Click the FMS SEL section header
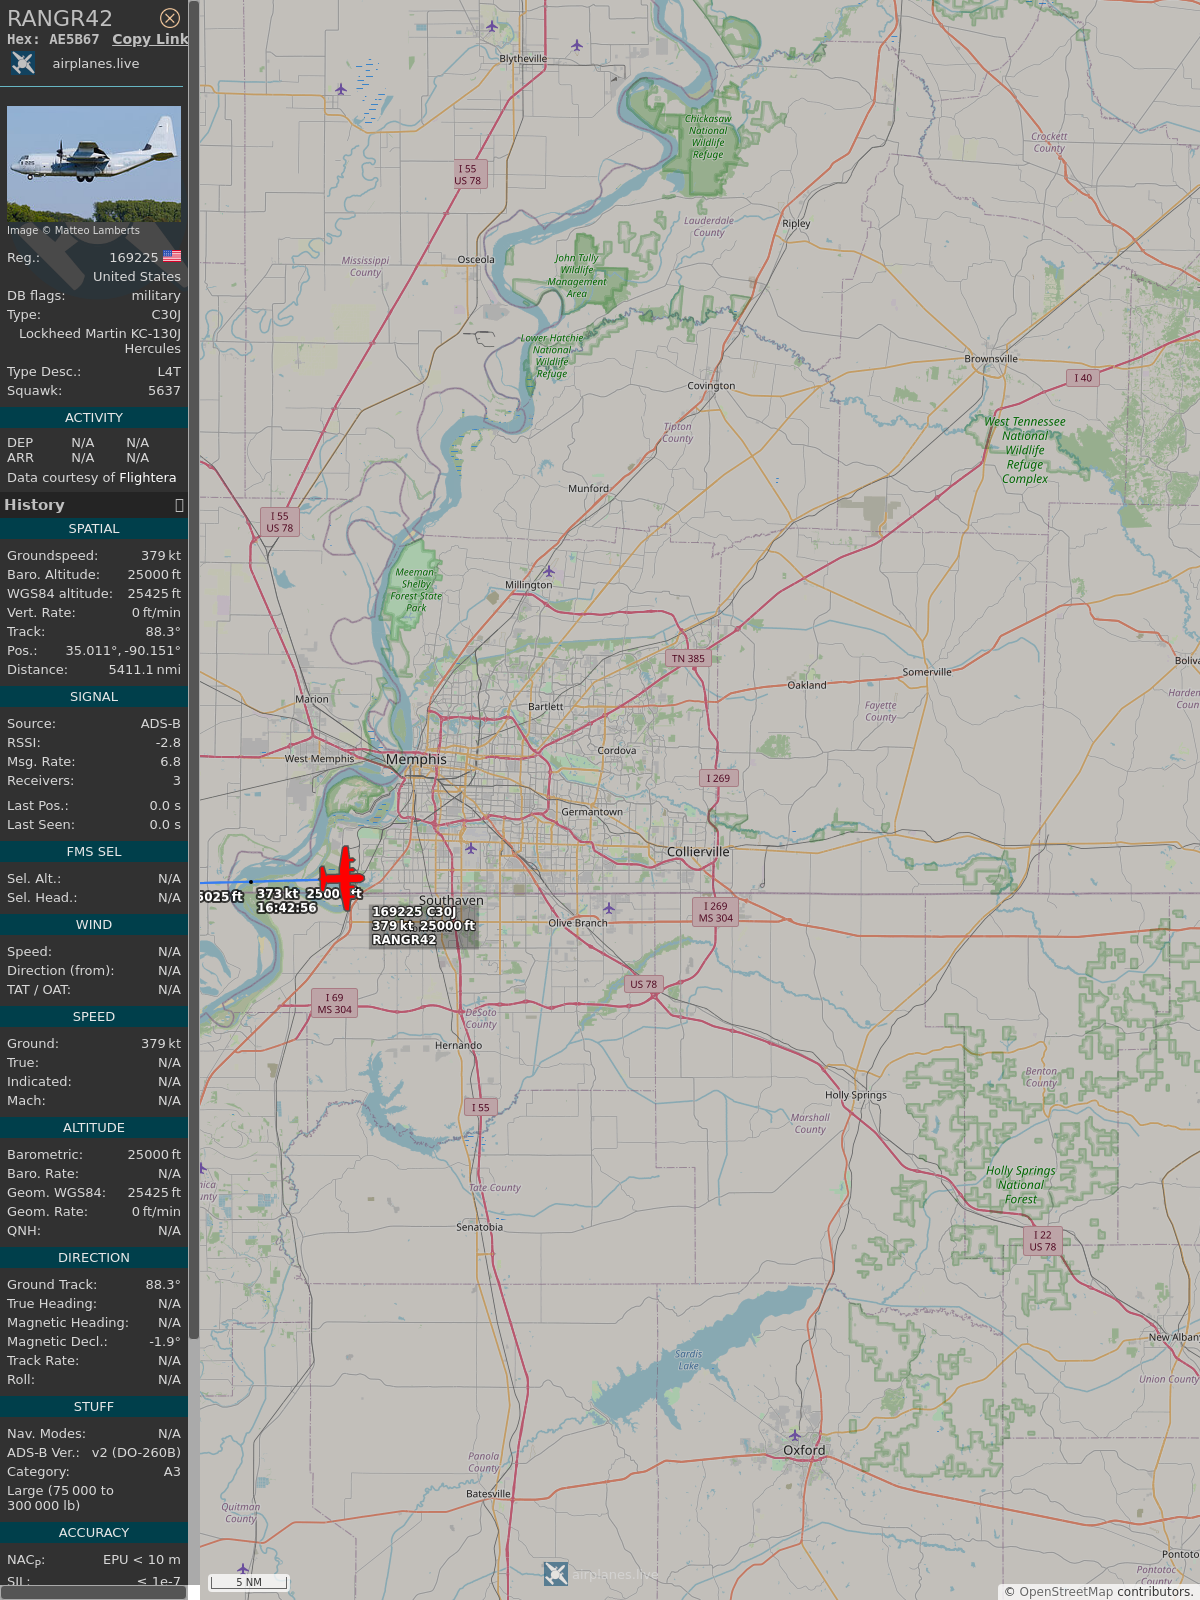Viewport: 1200px width, 1600px height. click(94, 852)
